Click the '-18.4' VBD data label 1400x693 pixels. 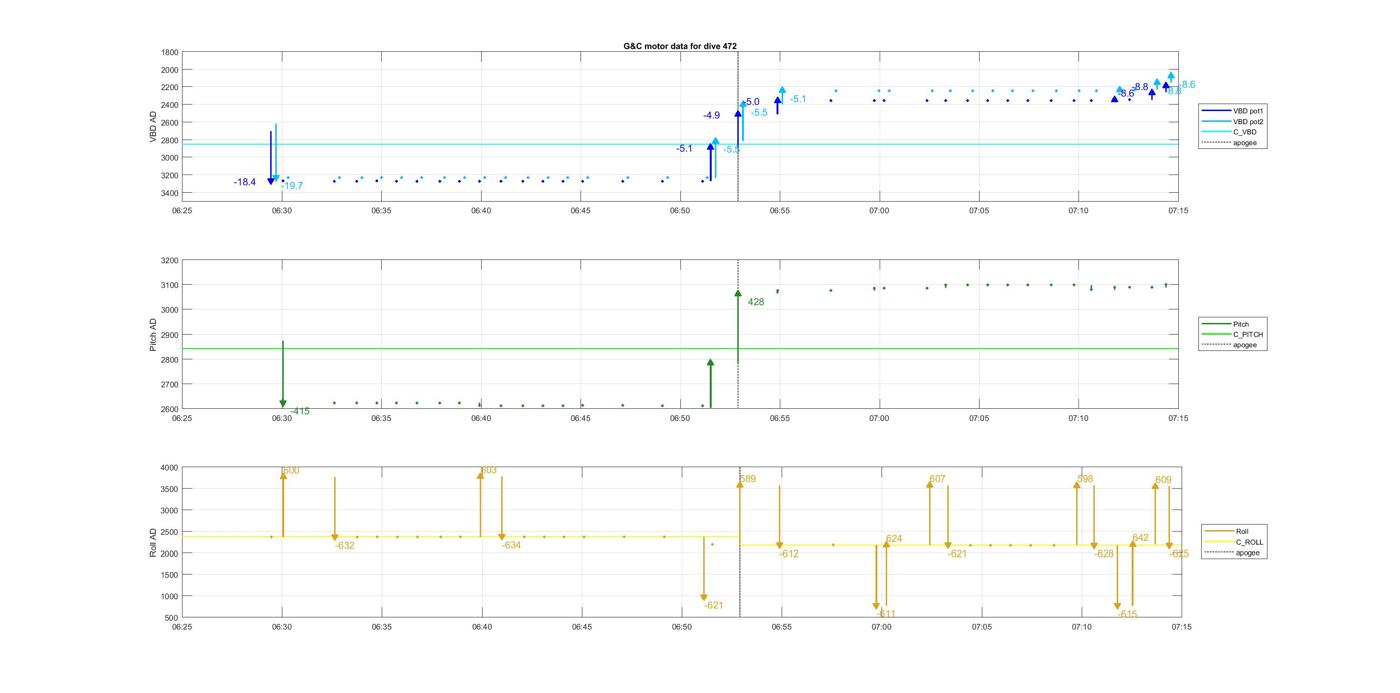pyautogui.click(x=245, y=182)
